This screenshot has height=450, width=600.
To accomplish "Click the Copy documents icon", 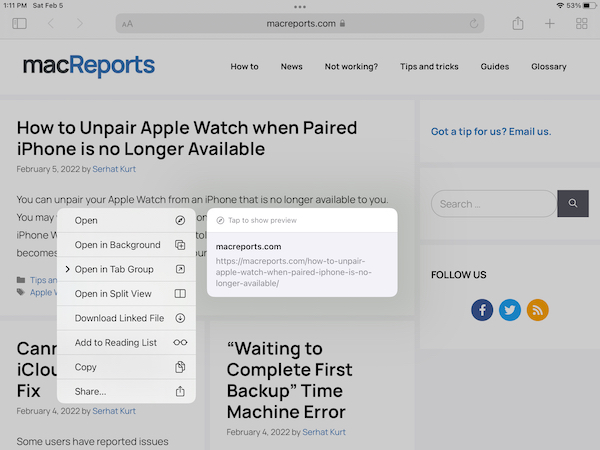I will point(180,367).
